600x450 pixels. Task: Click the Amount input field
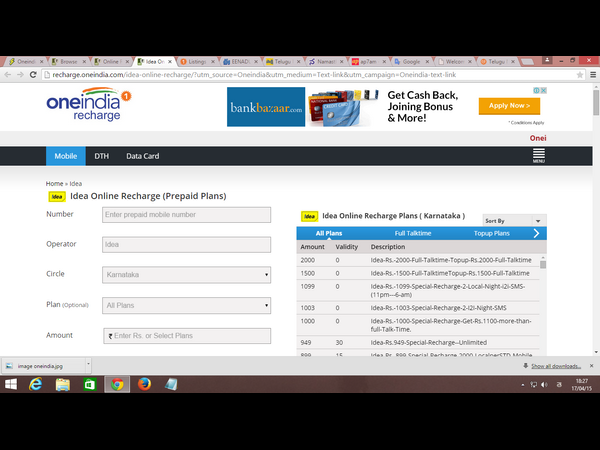click(187, 336)
